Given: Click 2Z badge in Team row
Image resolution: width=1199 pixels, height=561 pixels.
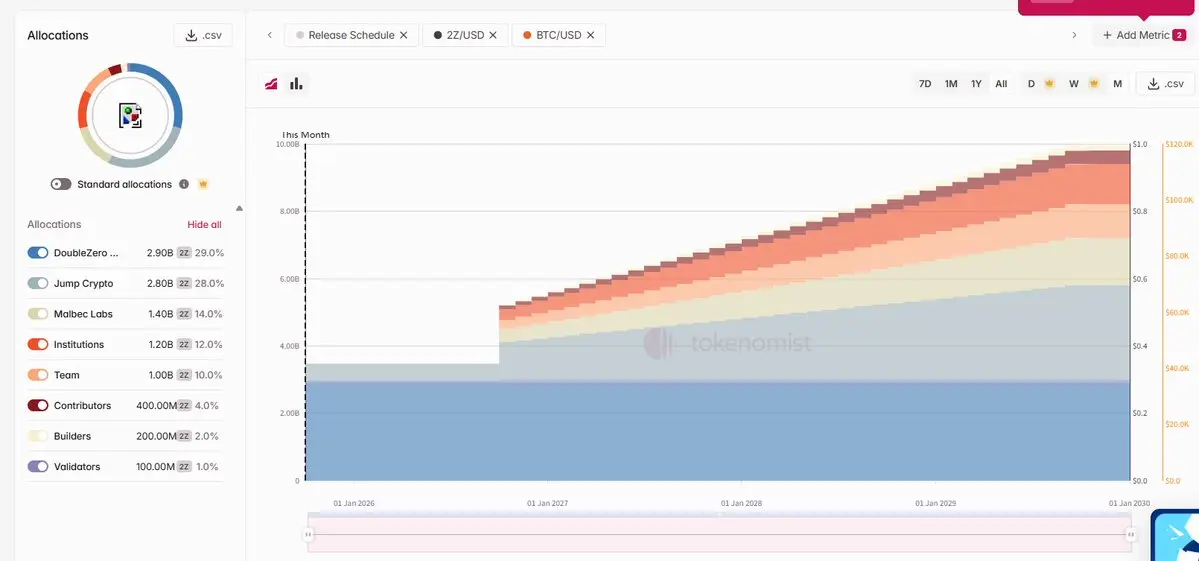Looking at the screenshot, I should (184, 375).
